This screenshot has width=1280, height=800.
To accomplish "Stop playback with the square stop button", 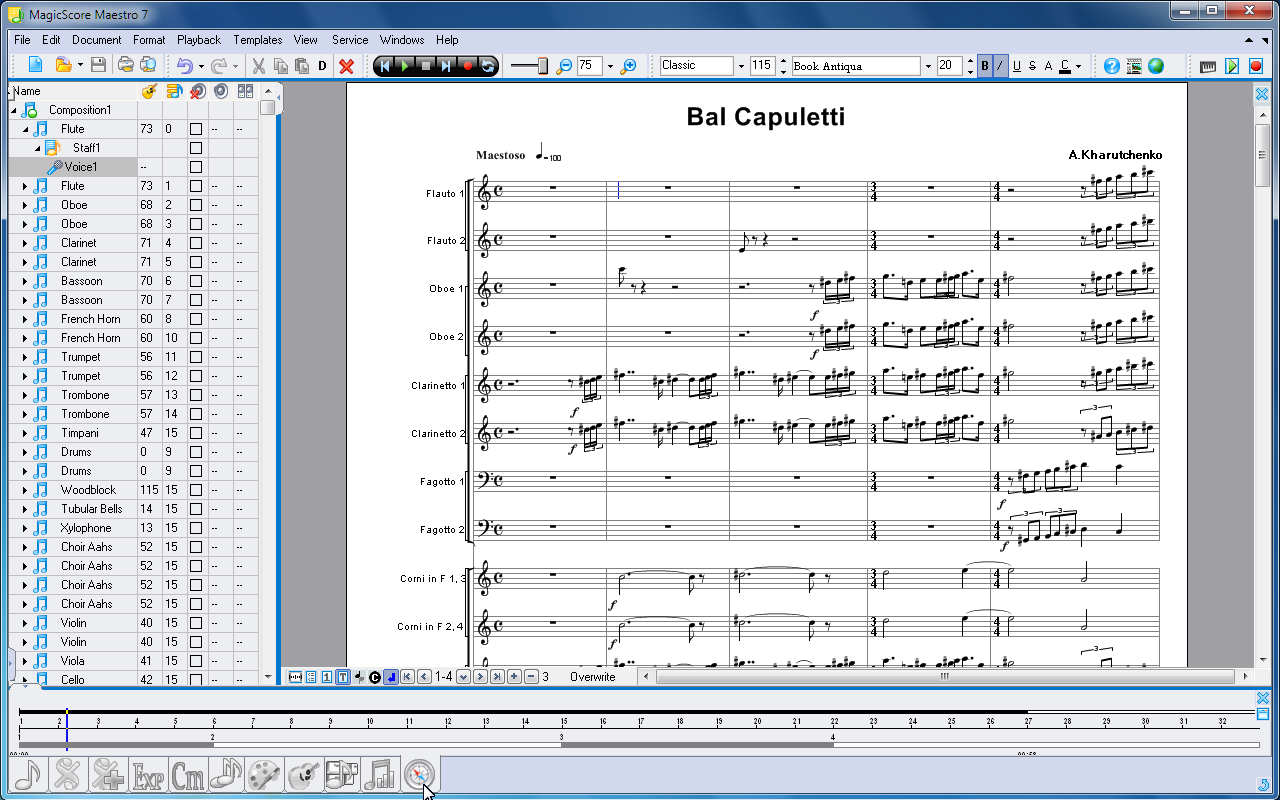I will [x=425, y=66].
